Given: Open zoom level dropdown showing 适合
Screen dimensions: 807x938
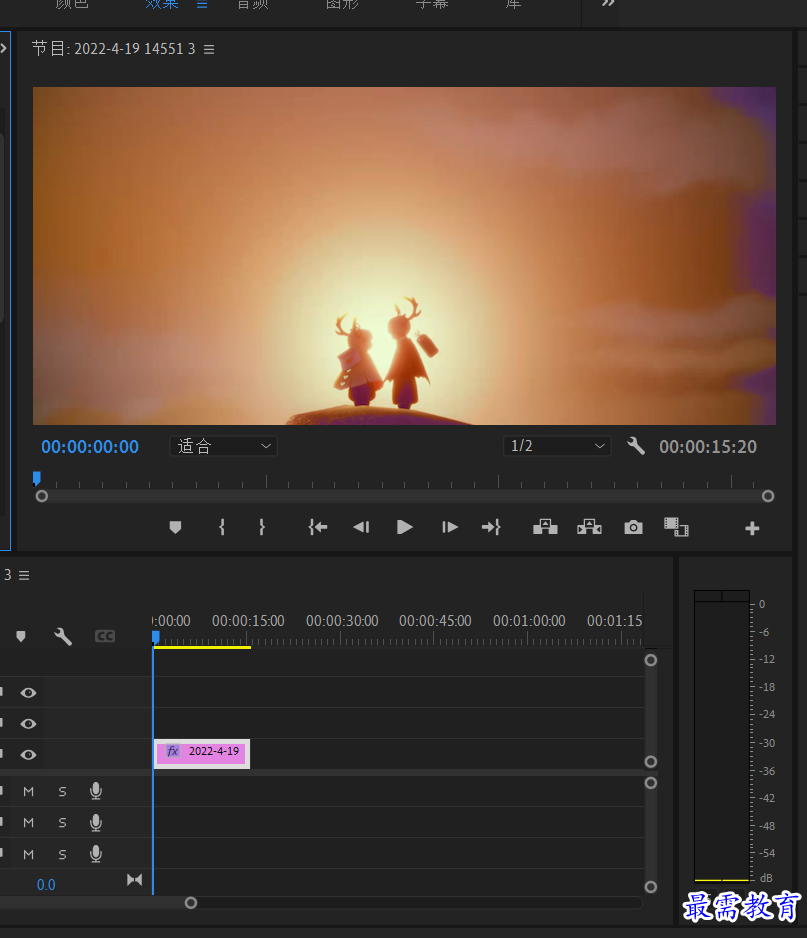Looking at the screenshot, I should pyautogui.click(x=223, y=446).
